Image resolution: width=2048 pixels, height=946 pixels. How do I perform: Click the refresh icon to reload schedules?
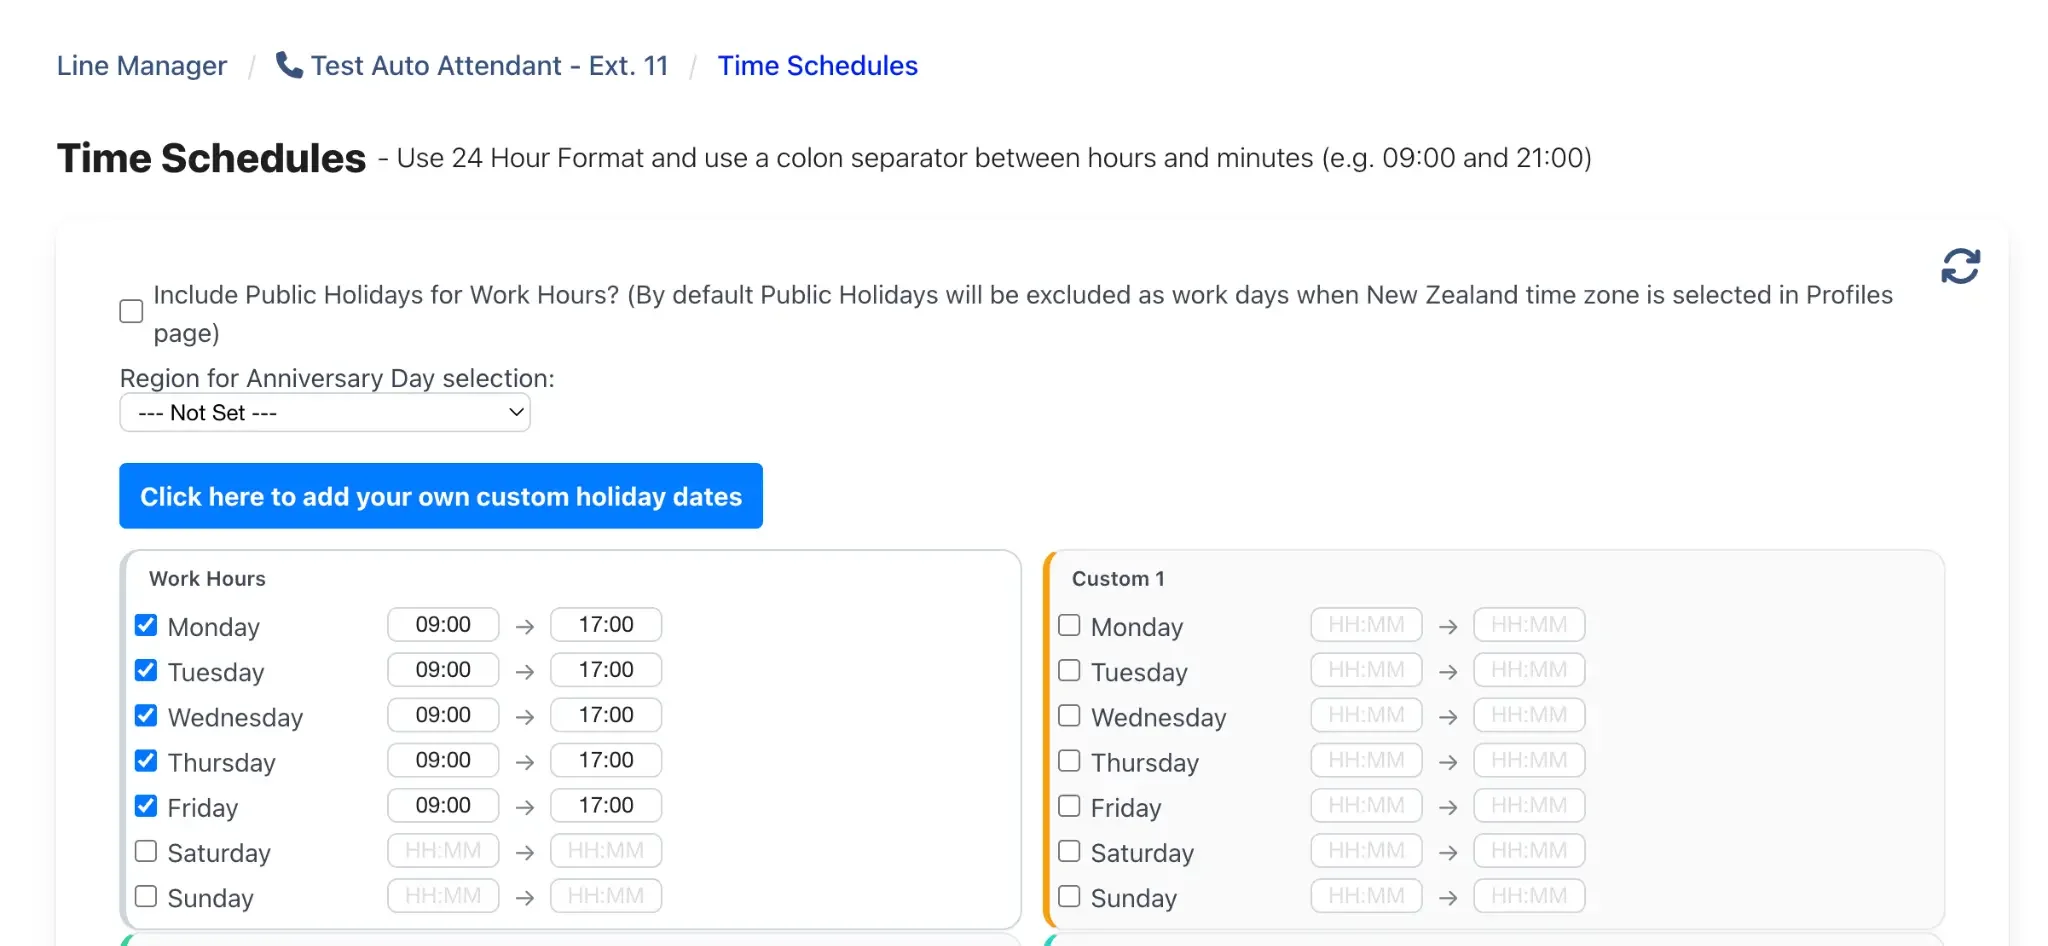[x=1959, y=265]
